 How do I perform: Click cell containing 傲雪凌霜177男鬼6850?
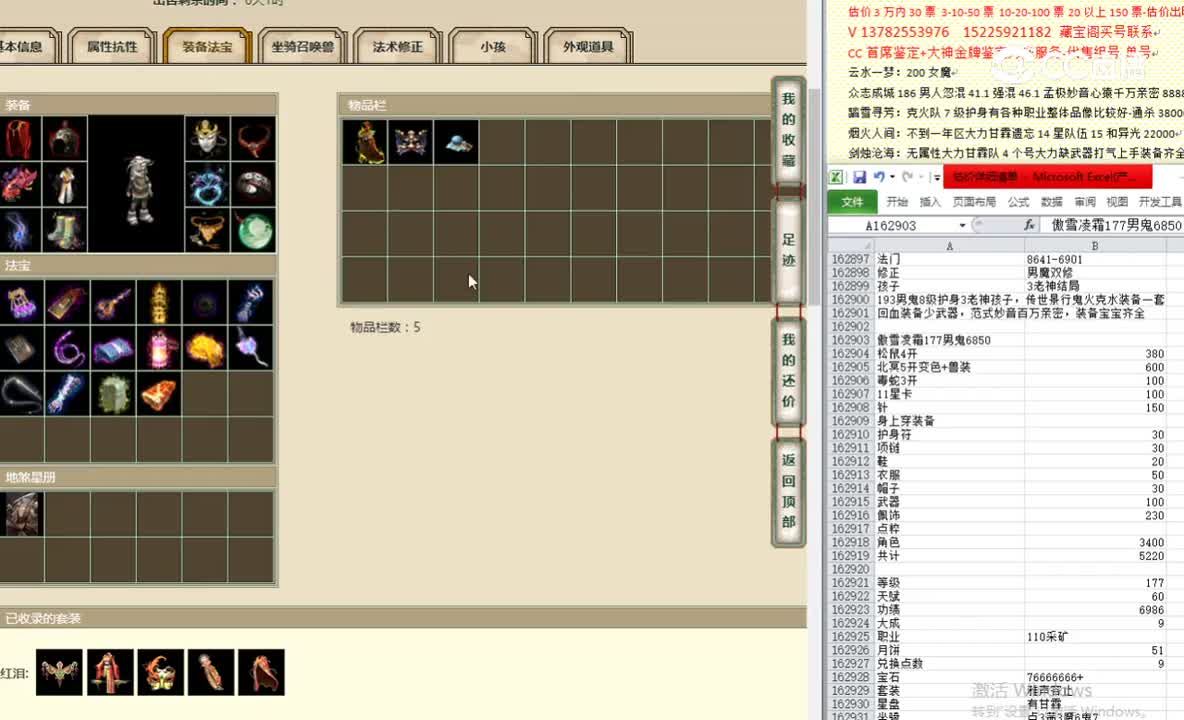(x=949, y=340)
